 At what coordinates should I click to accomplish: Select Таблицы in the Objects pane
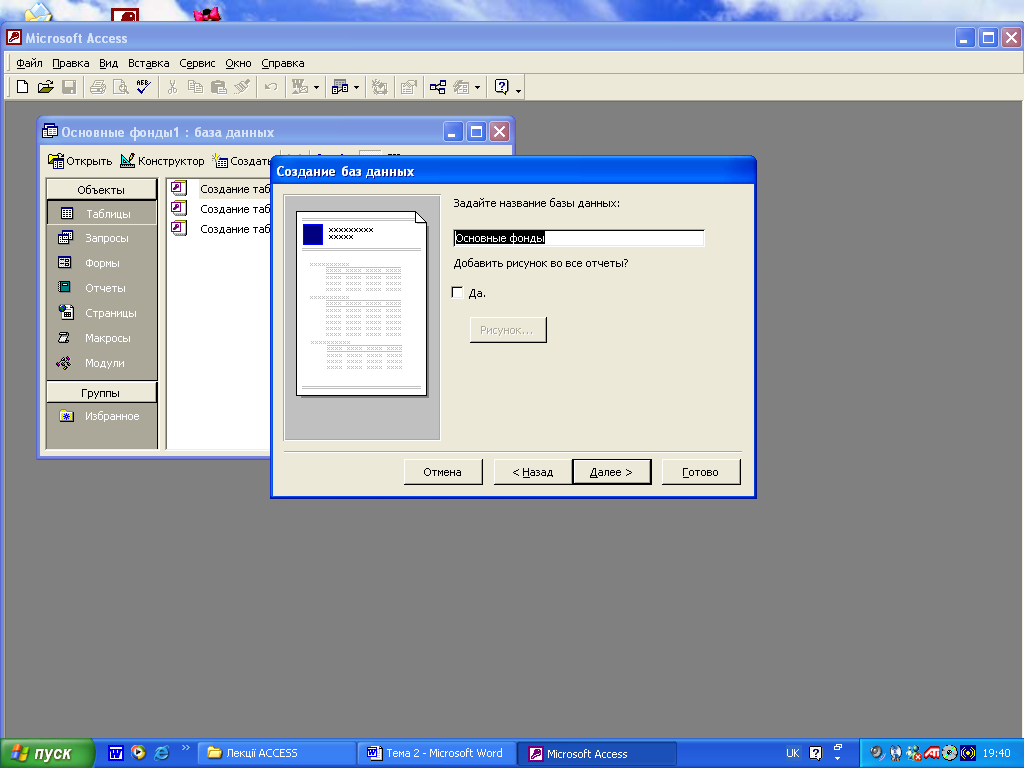point(102,214)
